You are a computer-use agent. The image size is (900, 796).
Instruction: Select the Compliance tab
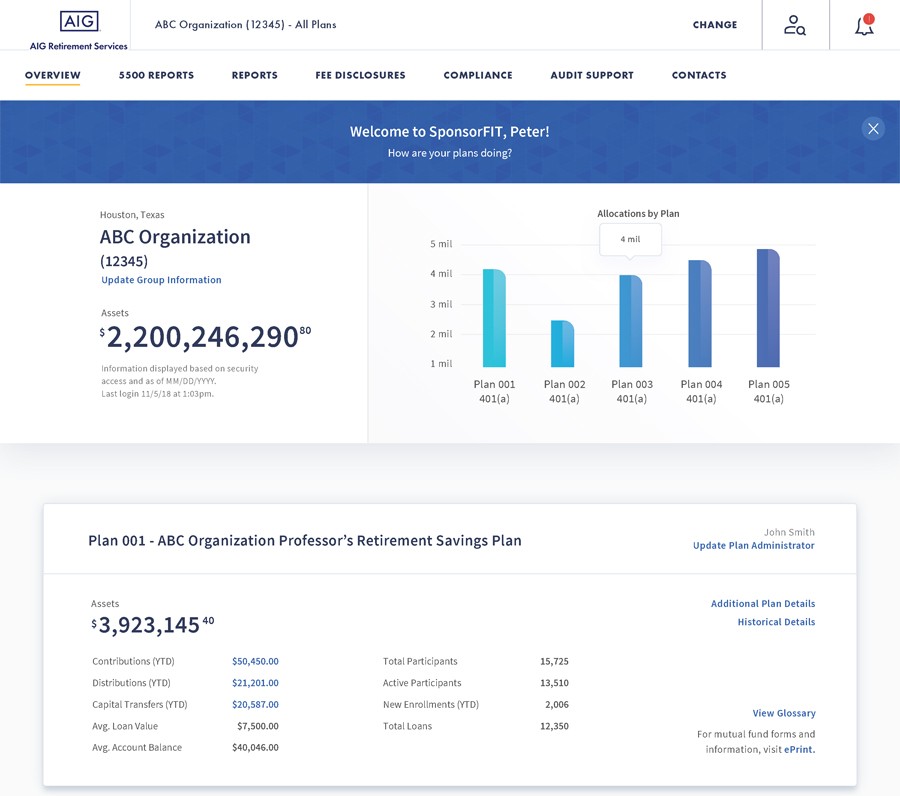pyautogui.click(x=478, y=75)
